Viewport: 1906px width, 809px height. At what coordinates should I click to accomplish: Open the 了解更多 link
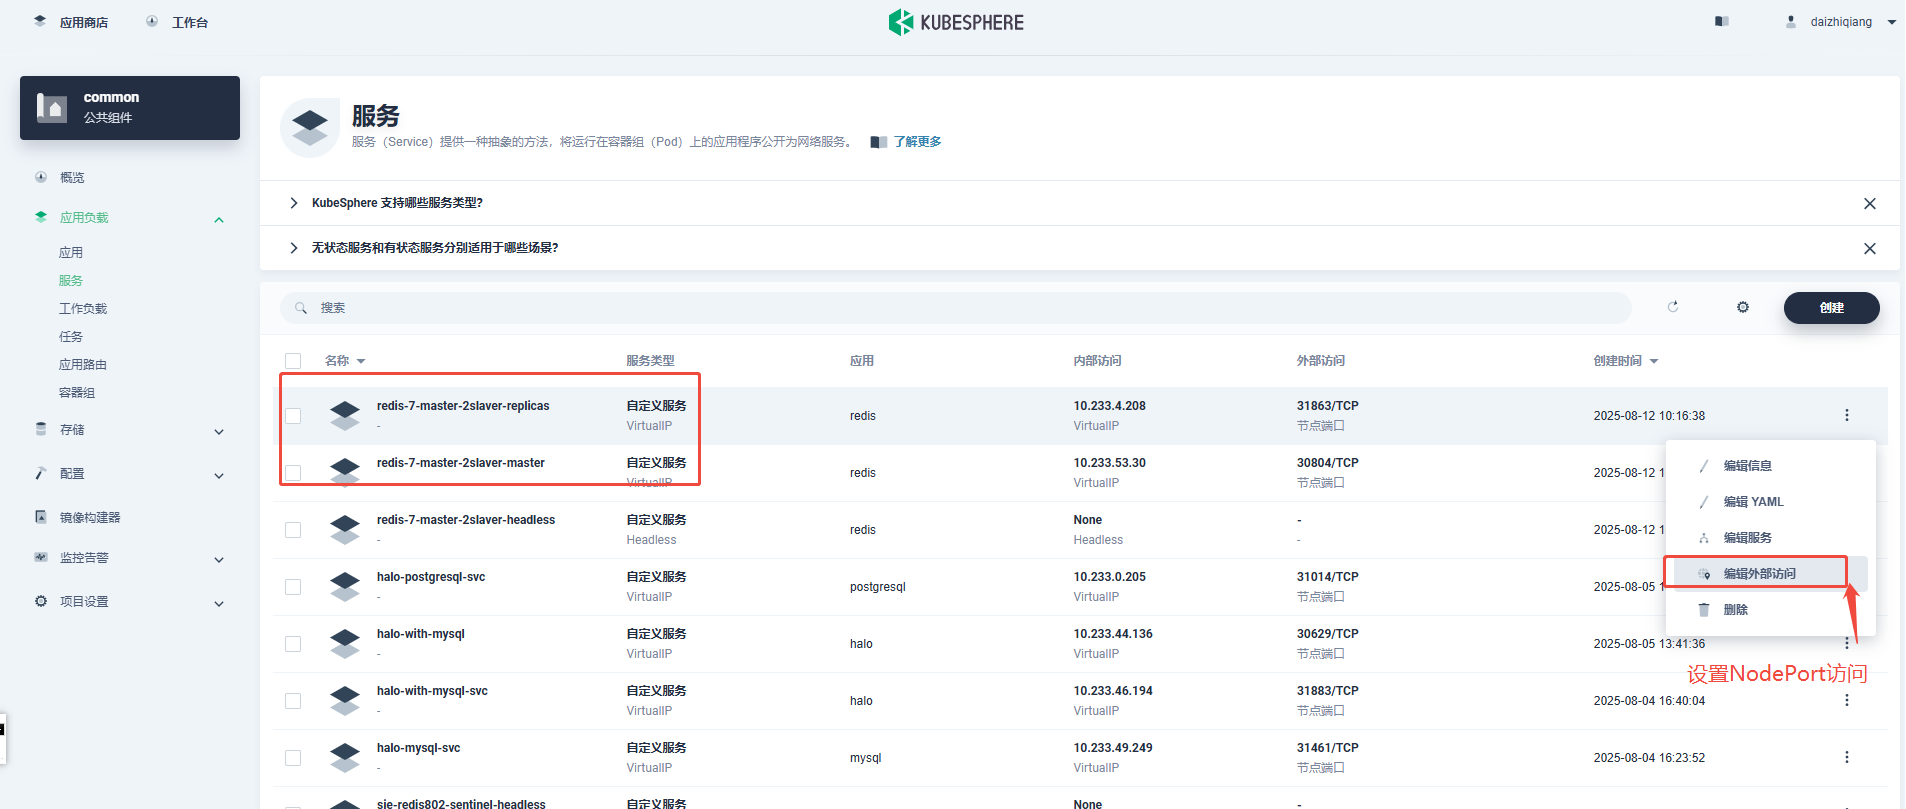(917, 142)
